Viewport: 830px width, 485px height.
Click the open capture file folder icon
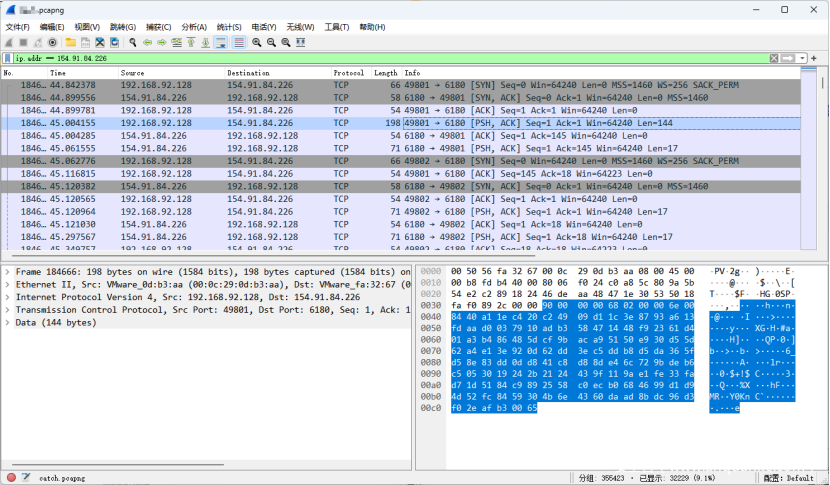tap(70, 43)
